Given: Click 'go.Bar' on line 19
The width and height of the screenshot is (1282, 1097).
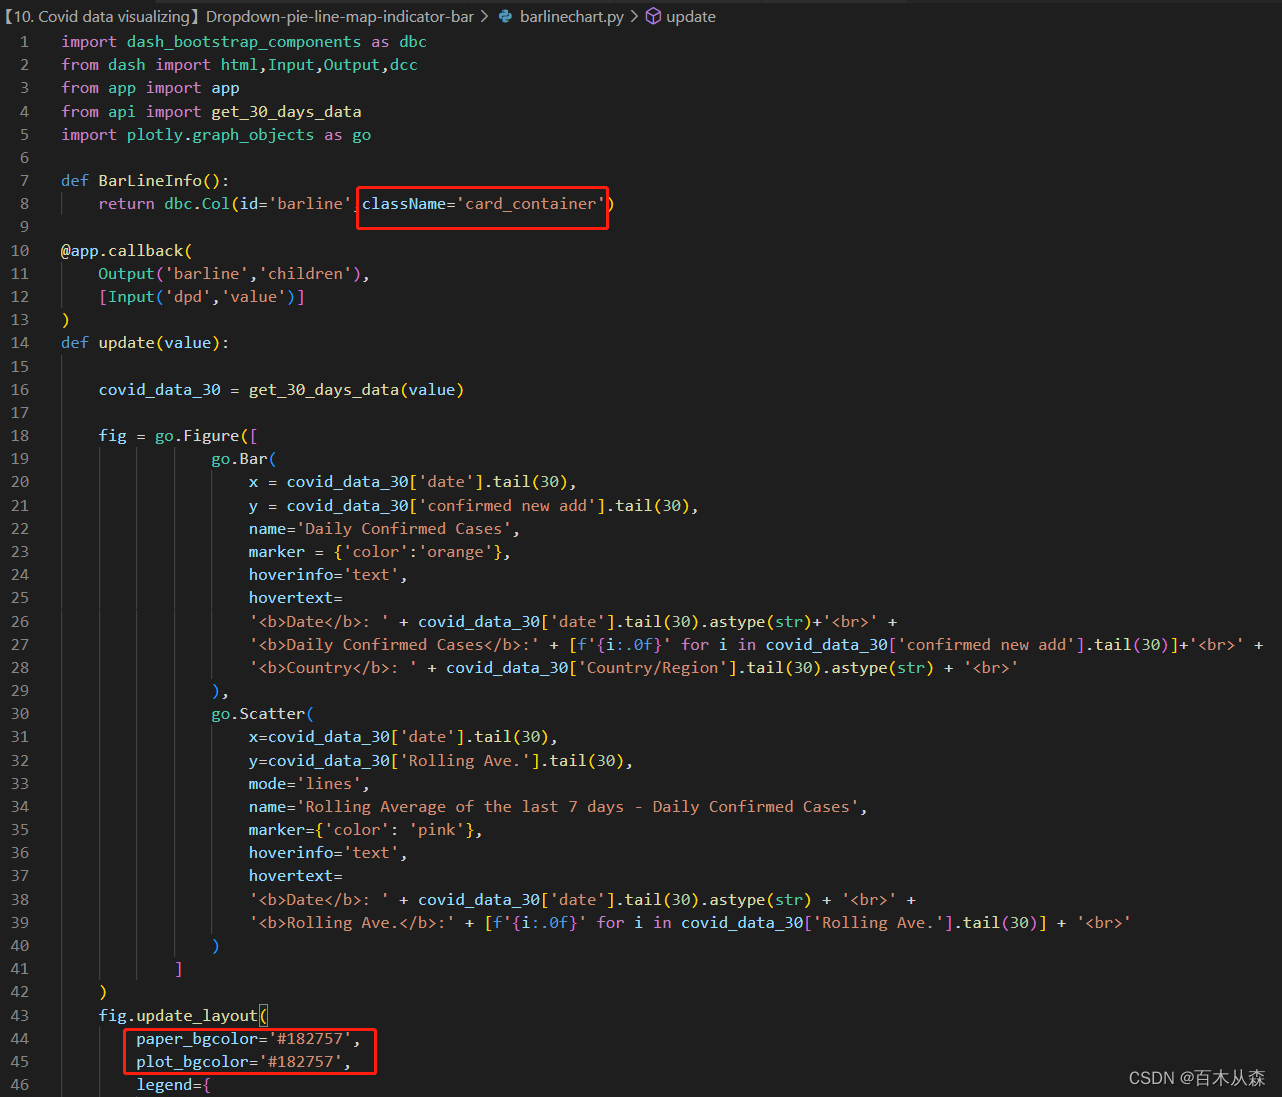Looking at the screenshot, I should pos(239,459).
